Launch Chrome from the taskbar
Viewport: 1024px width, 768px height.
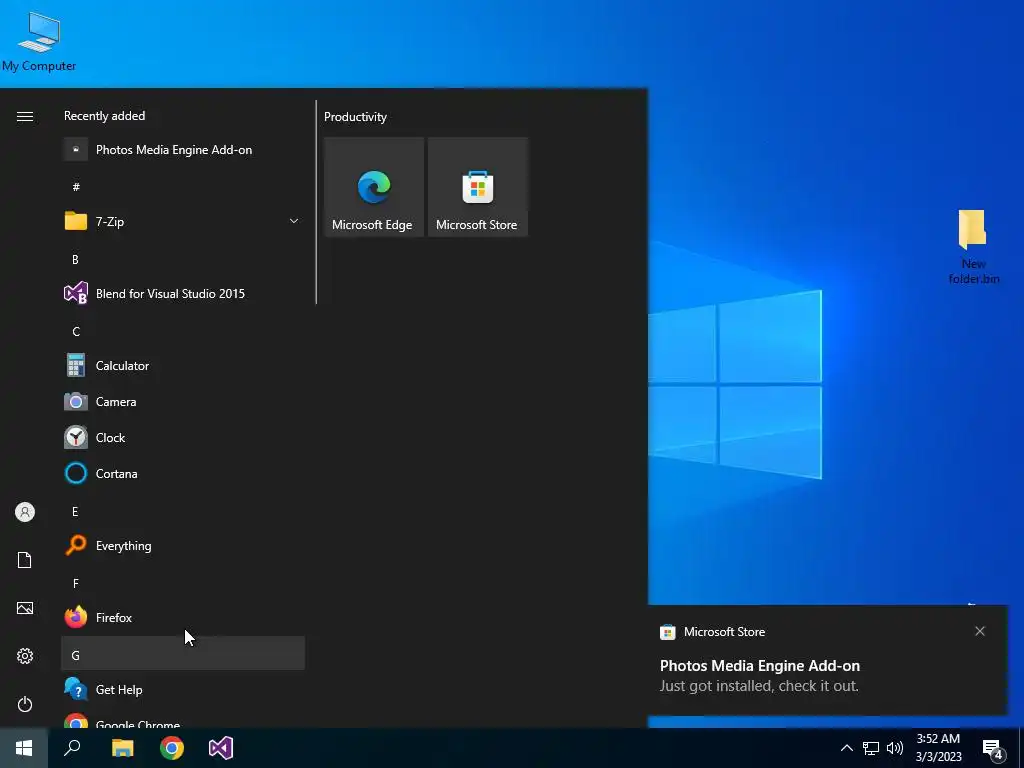click(172, 748)
